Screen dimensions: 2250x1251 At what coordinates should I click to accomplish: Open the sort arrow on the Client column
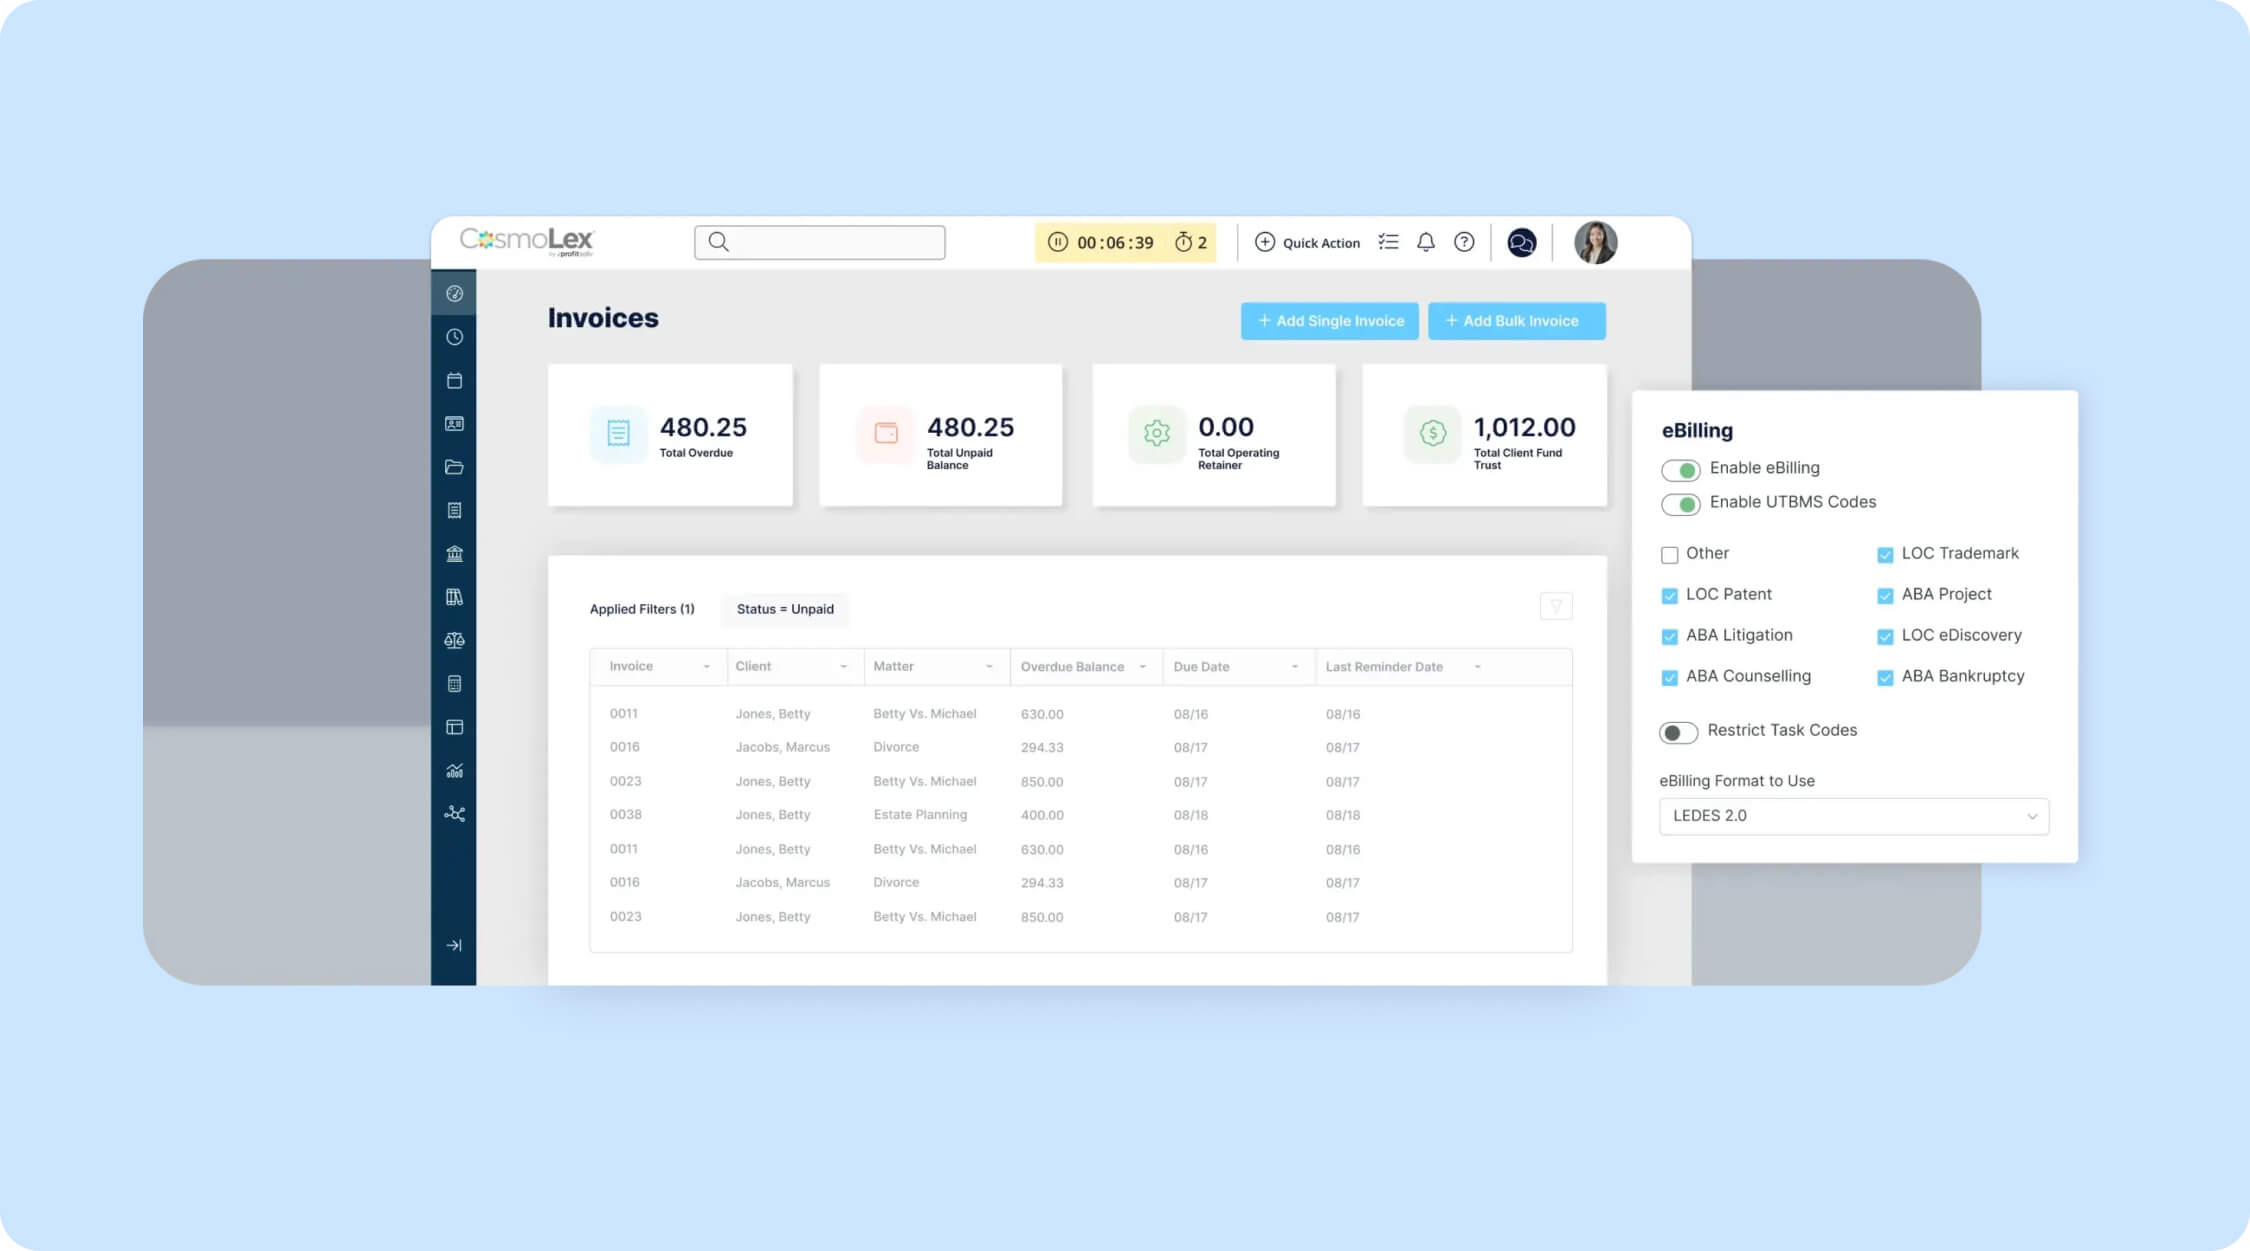coord(845,666)
